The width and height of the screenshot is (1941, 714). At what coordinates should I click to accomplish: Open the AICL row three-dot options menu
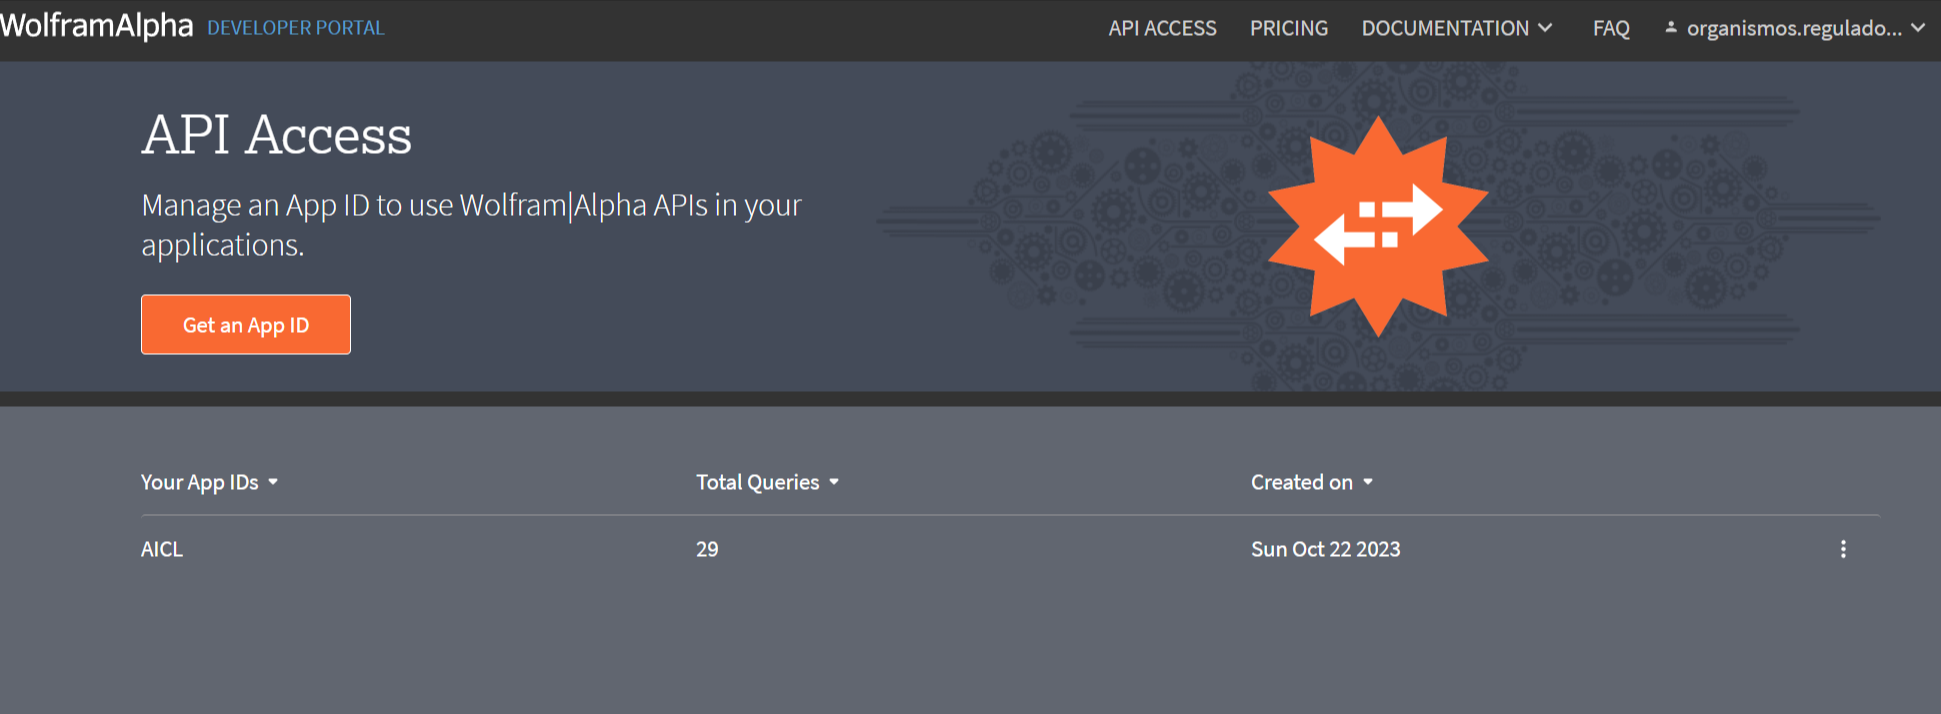pos(1843,549)
